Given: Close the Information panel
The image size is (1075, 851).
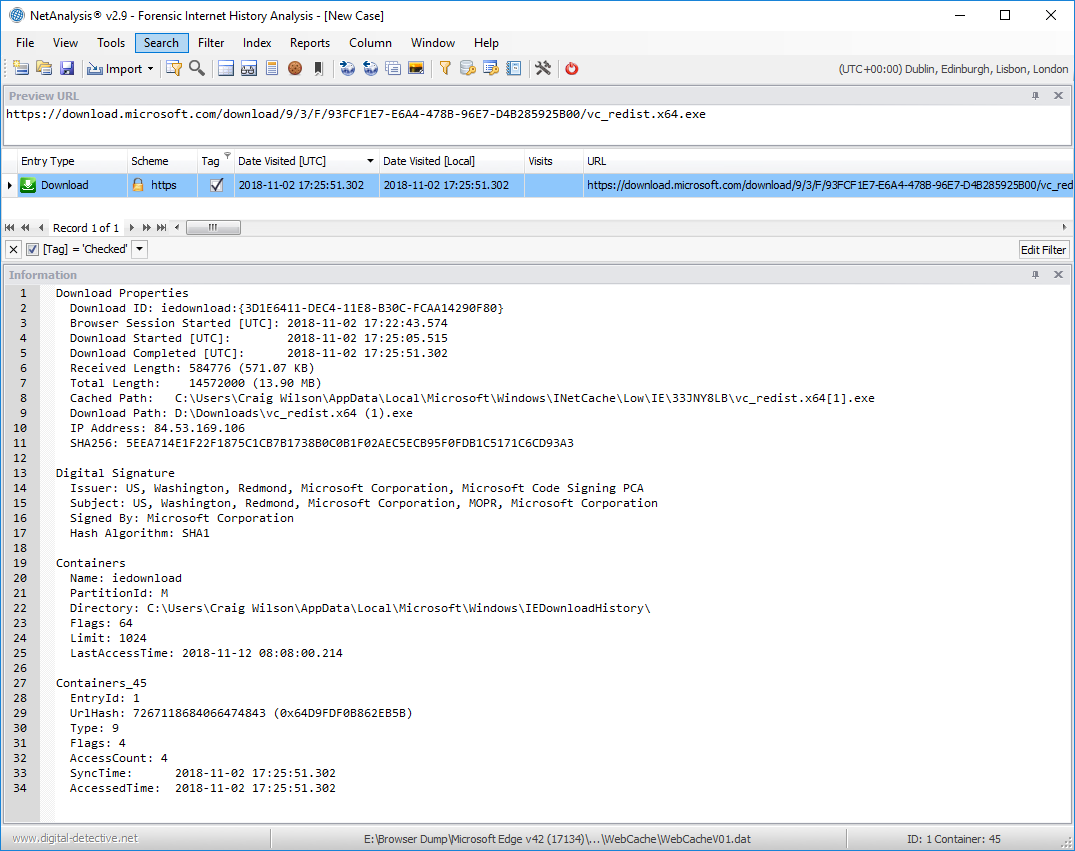Looking at the screenshot, I should [x=1059, y=275].
